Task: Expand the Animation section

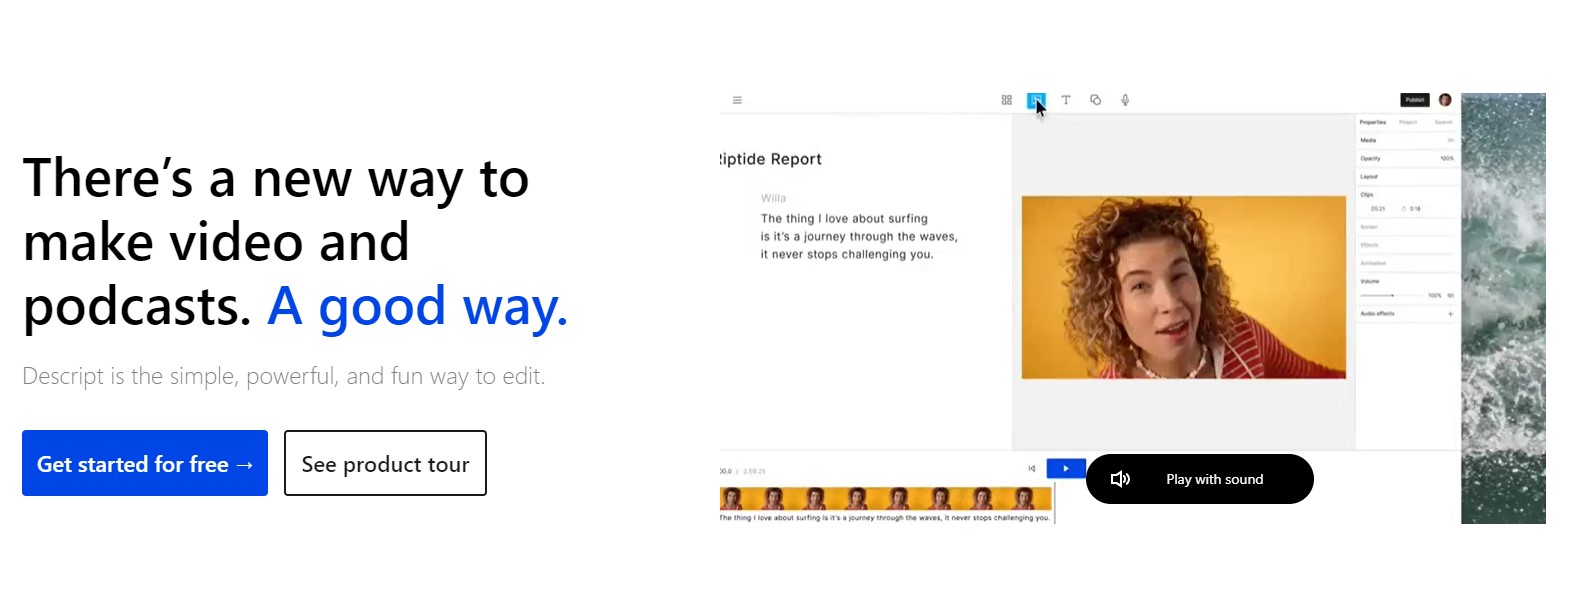Action: click(x=1407, y=263)
